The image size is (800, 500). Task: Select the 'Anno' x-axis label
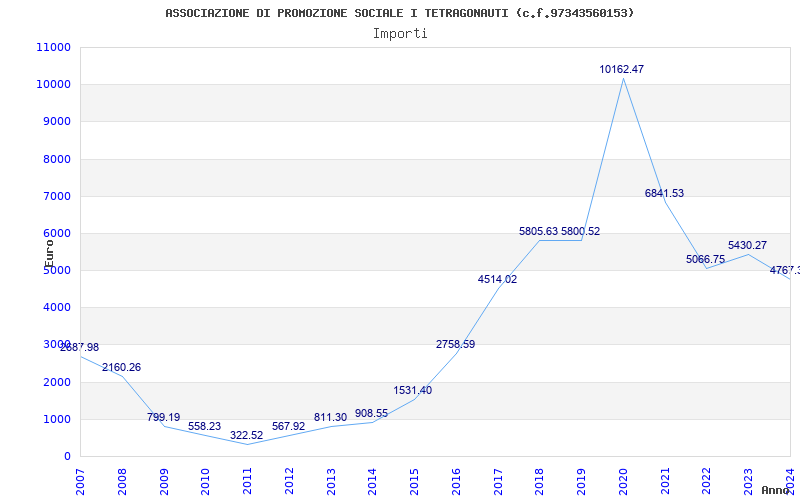click(776, 490)
